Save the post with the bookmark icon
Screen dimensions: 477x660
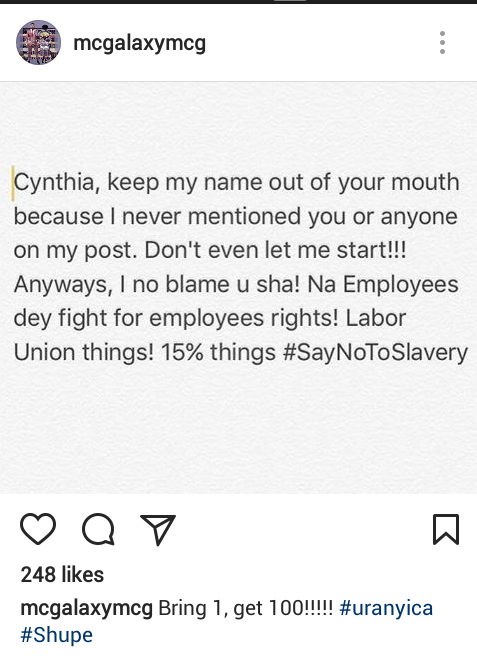(x=446, y=529)
